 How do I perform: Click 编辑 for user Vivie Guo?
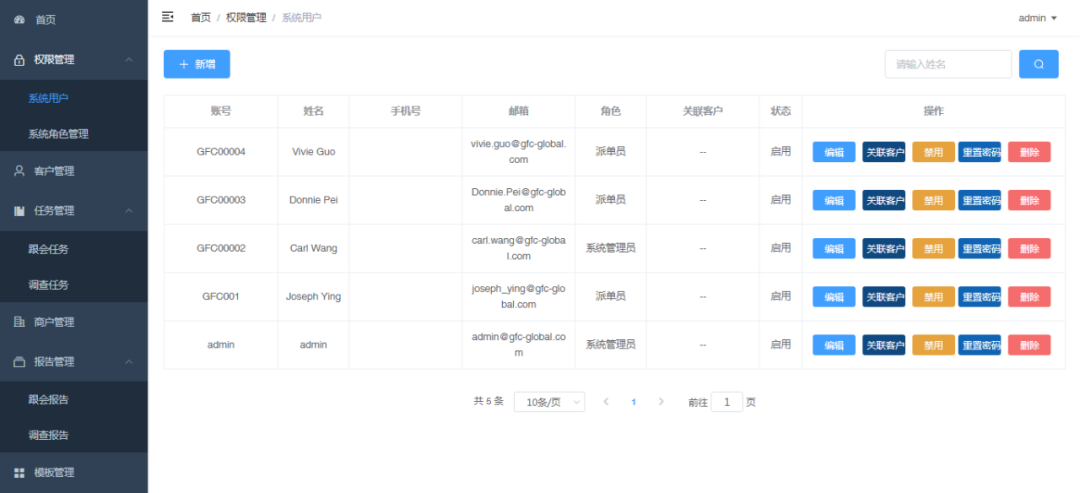(833, 152)
